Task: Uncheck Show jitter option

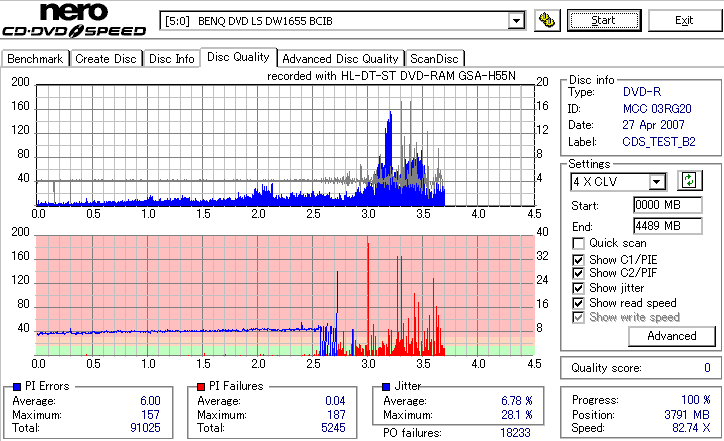Action: pyautogui.click(x=578, y=288)
